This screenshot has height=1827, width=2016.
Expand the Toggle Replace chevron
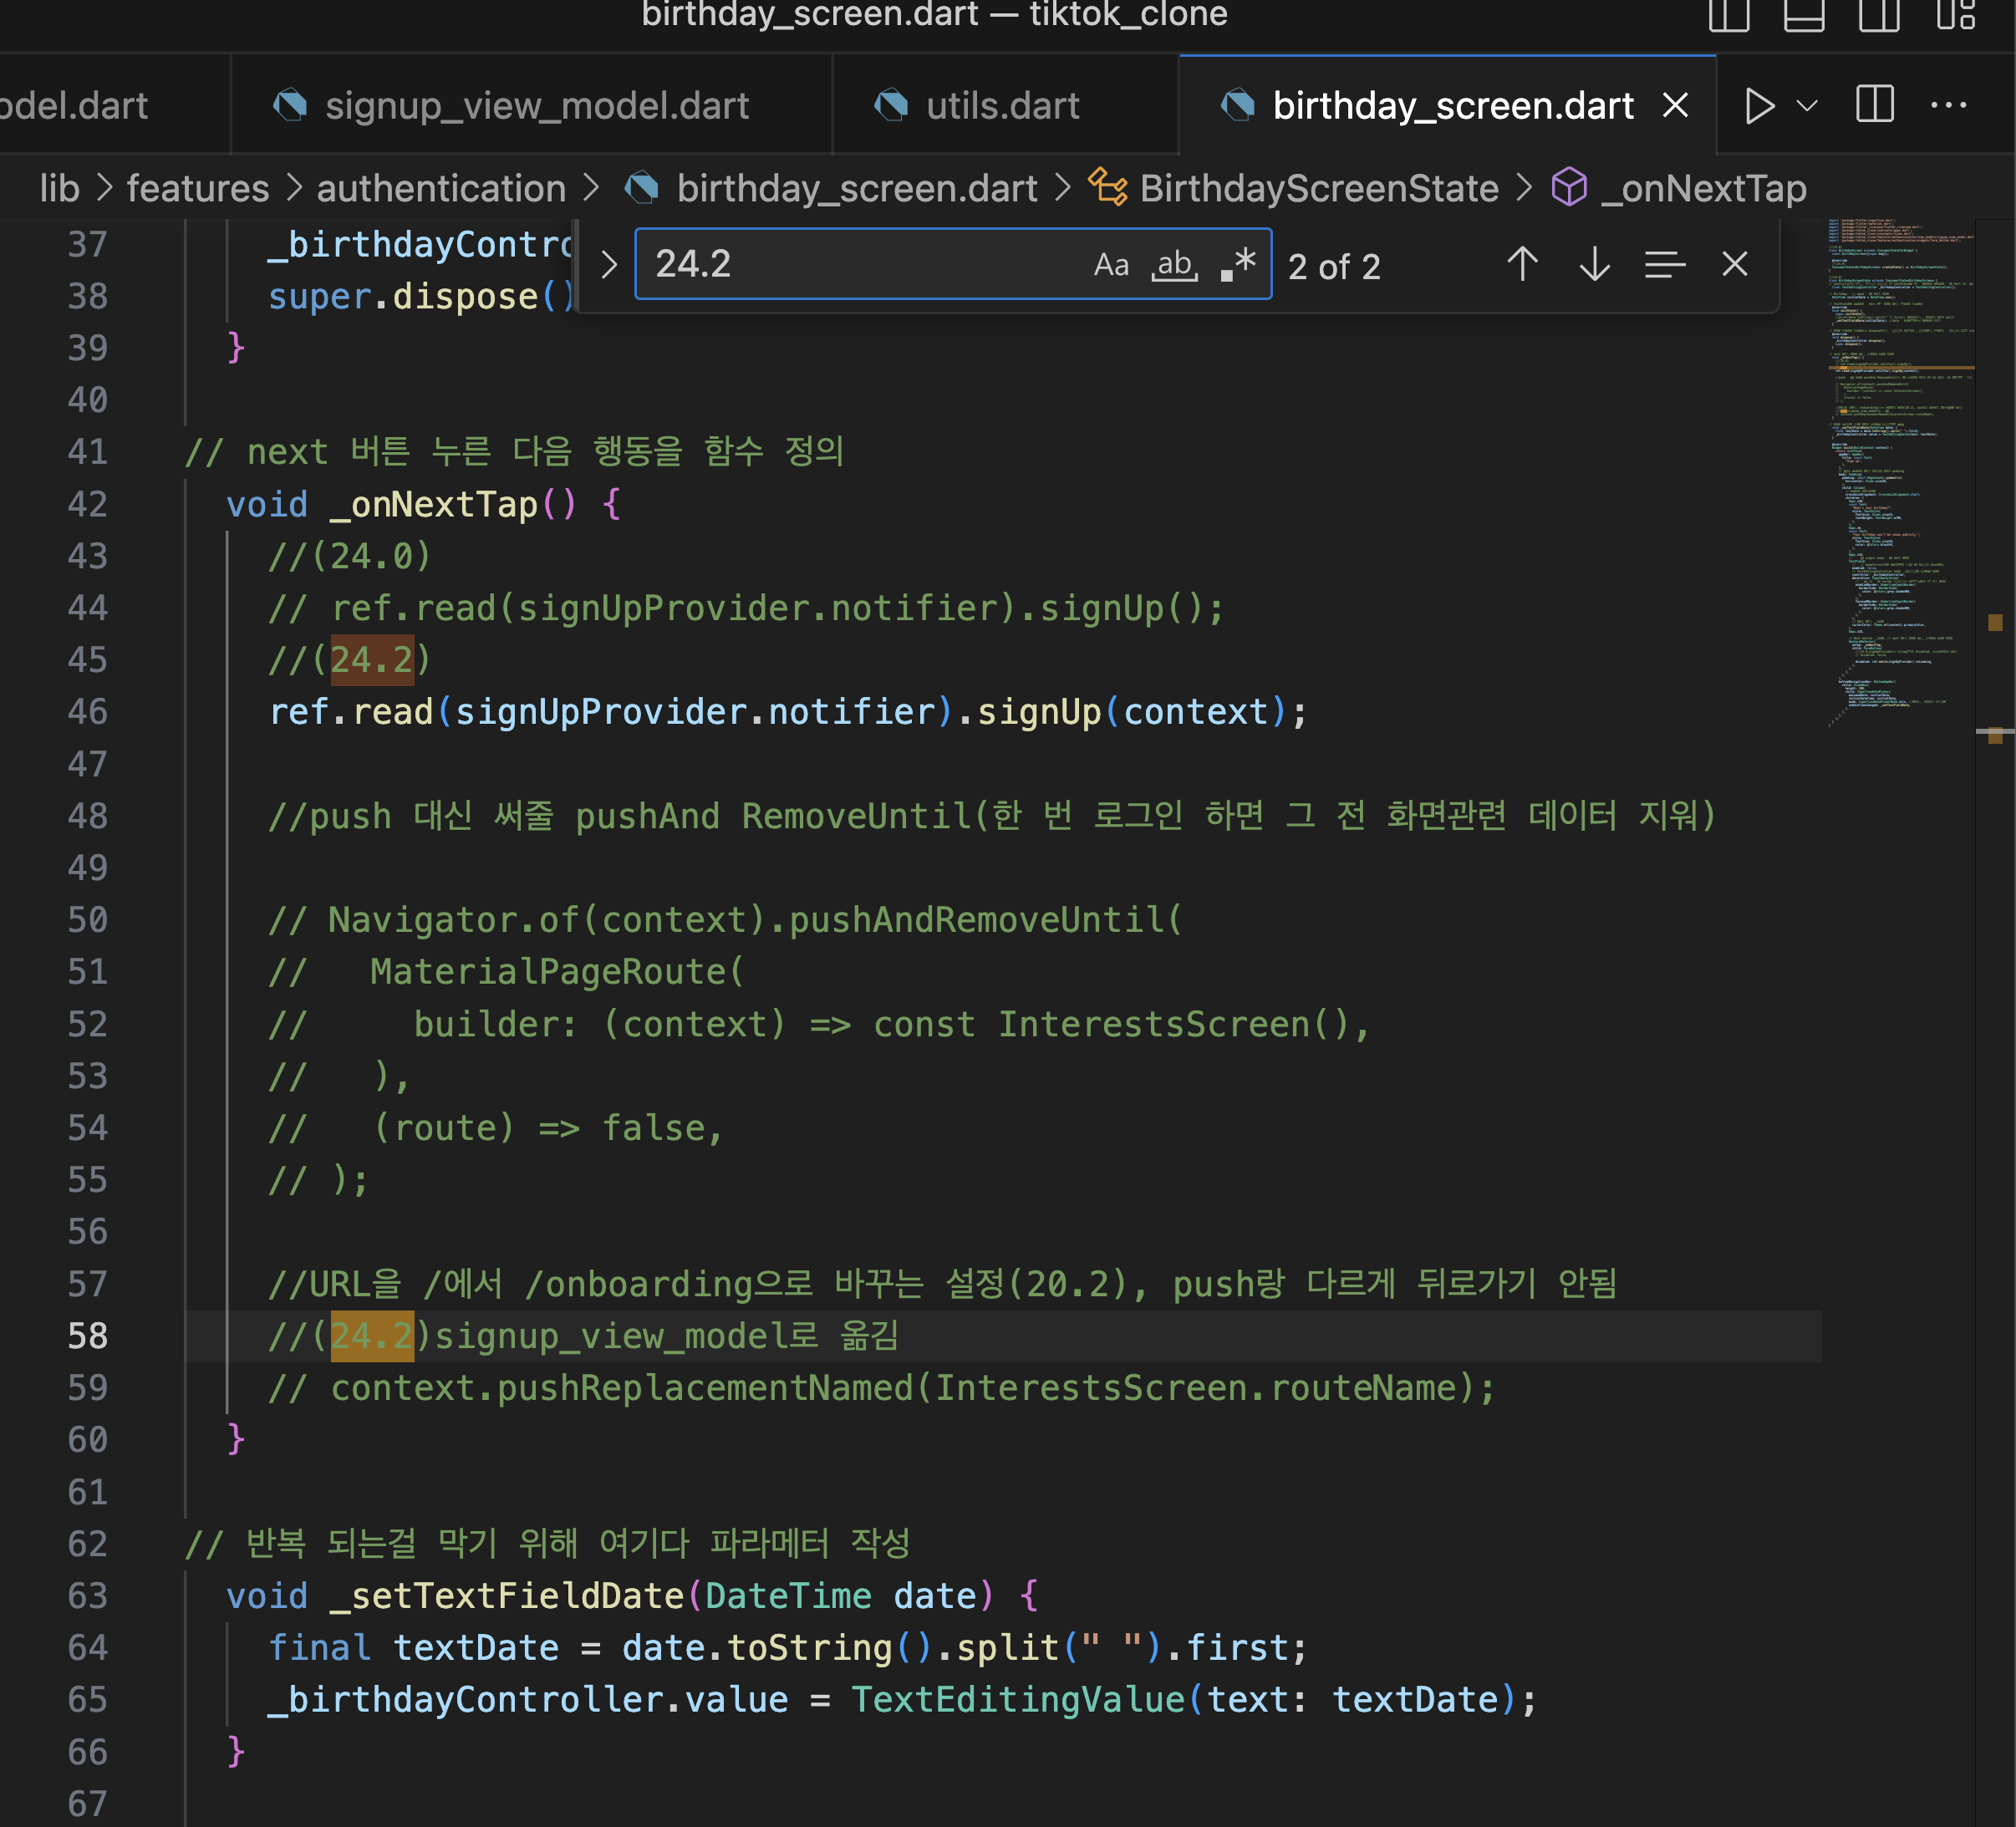pos(609,265)
